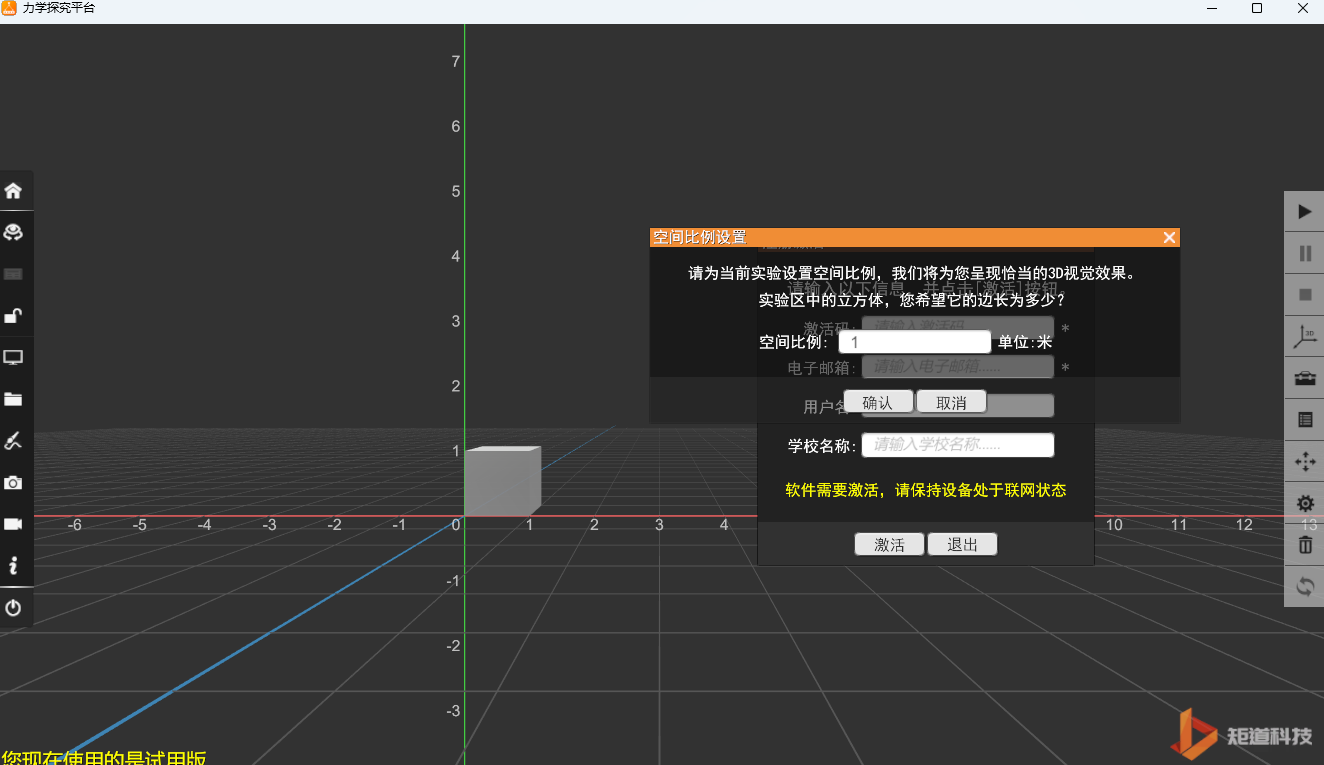This screenshot has height=765, width=1324.
Task: Click the refresh reset icon
Action: [x=1304, y=587]
